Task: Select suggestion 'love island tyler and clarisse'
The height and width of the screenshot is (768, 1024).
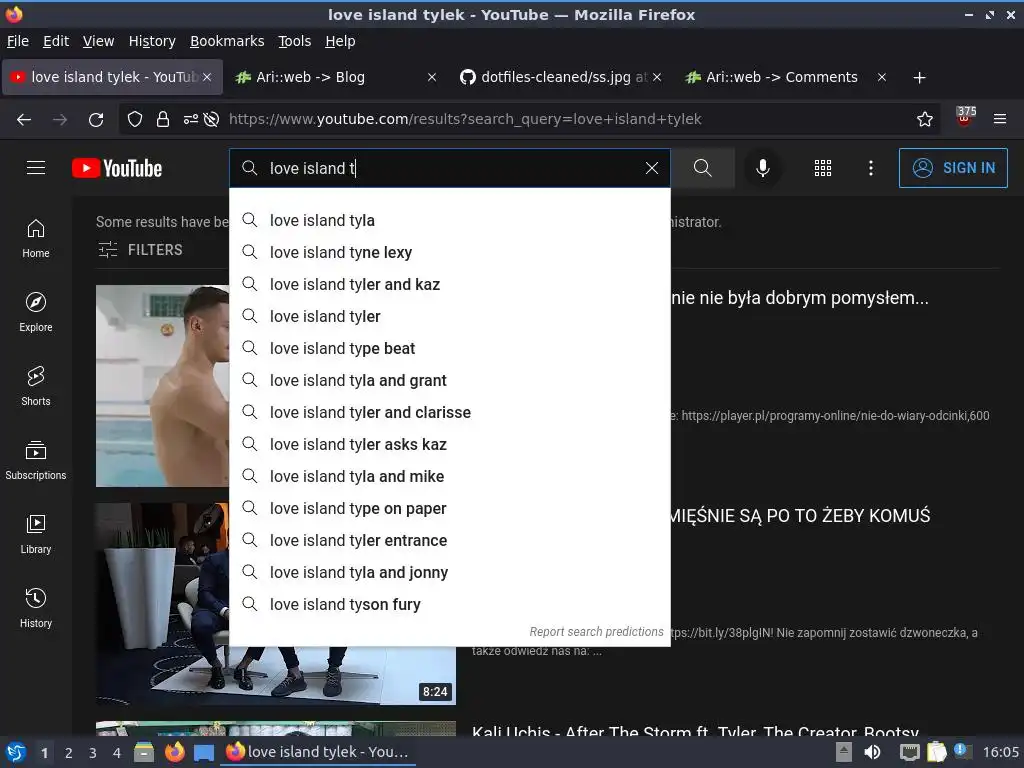Action: pyautogui.click(x=450, y=412)
